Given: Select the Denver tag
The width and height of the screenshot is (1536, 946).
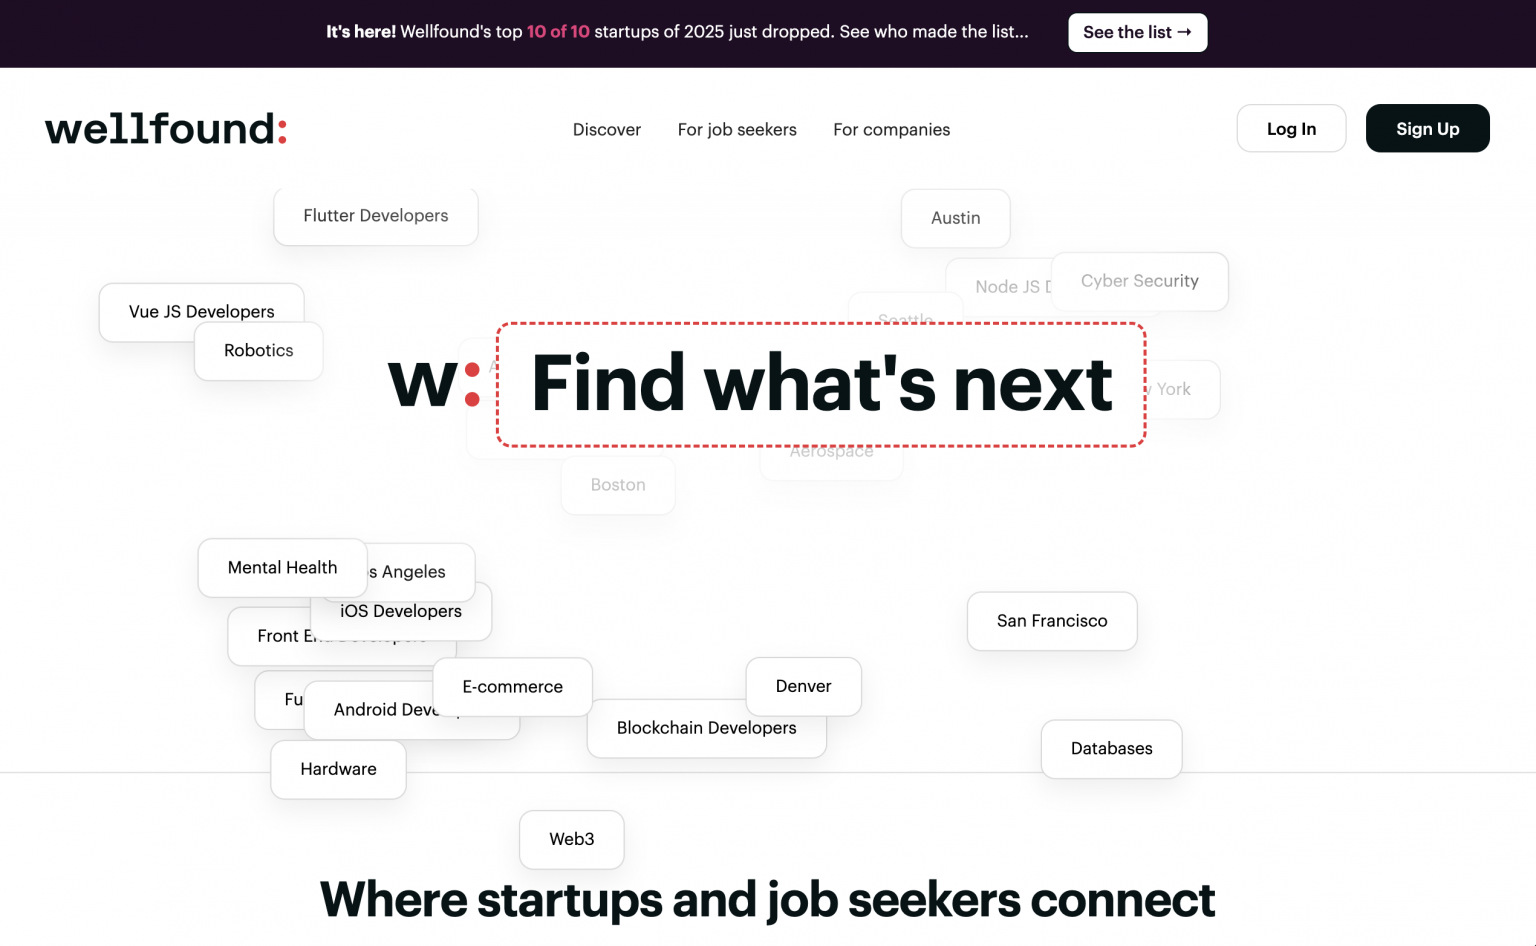Looking at the screenshot, I should click(803, 686).
